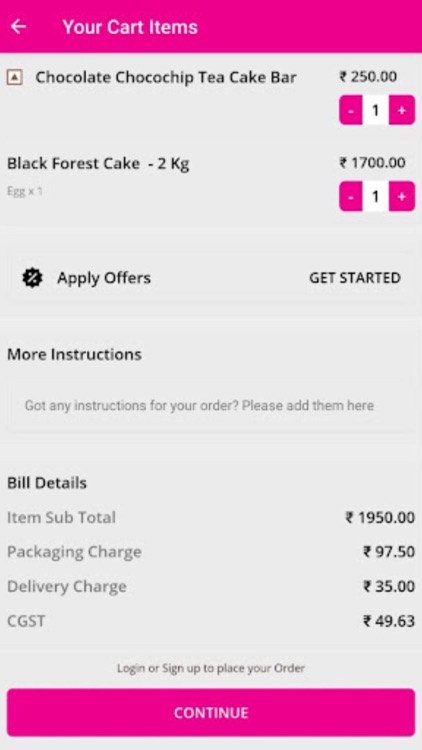
Task: Increase Black Forest Cake quantity
Action: (x=401, y=197)
